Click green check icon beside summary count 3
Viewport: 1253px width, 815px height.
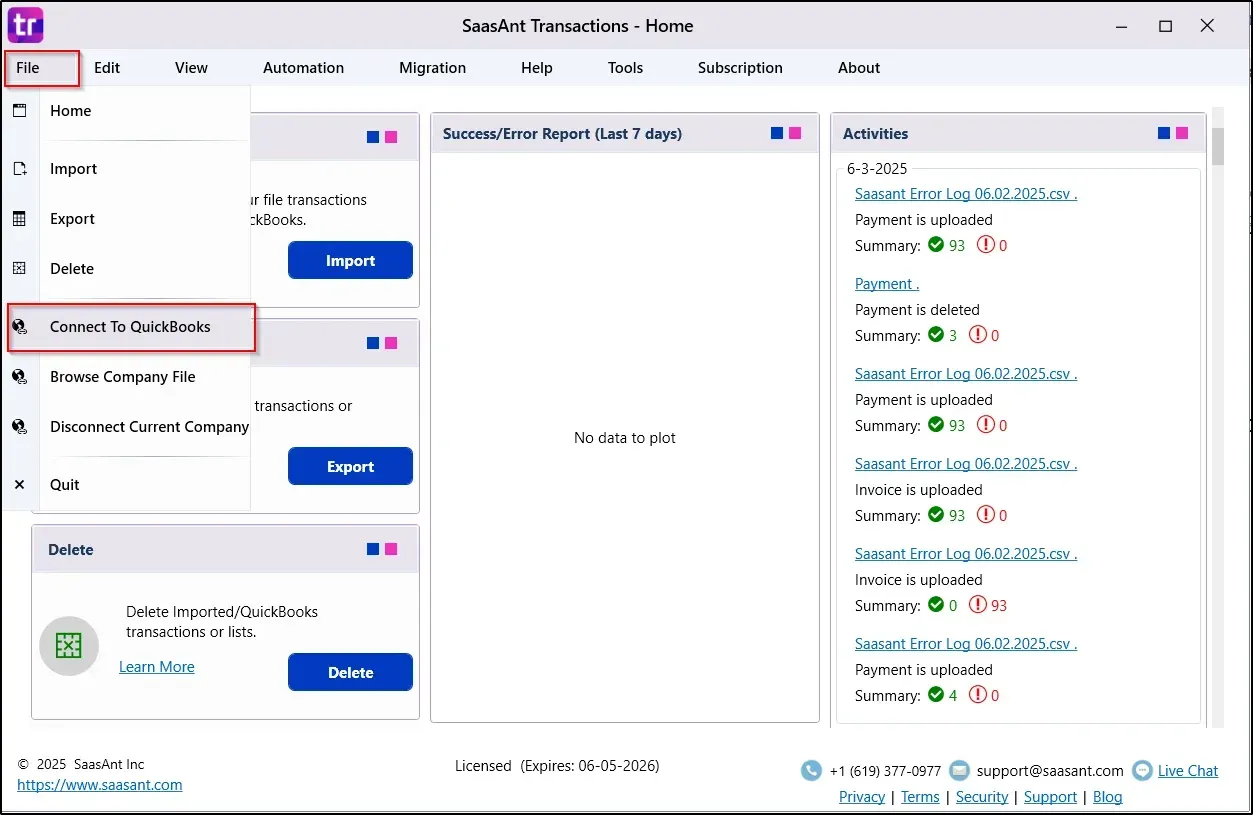pos(936,335)
